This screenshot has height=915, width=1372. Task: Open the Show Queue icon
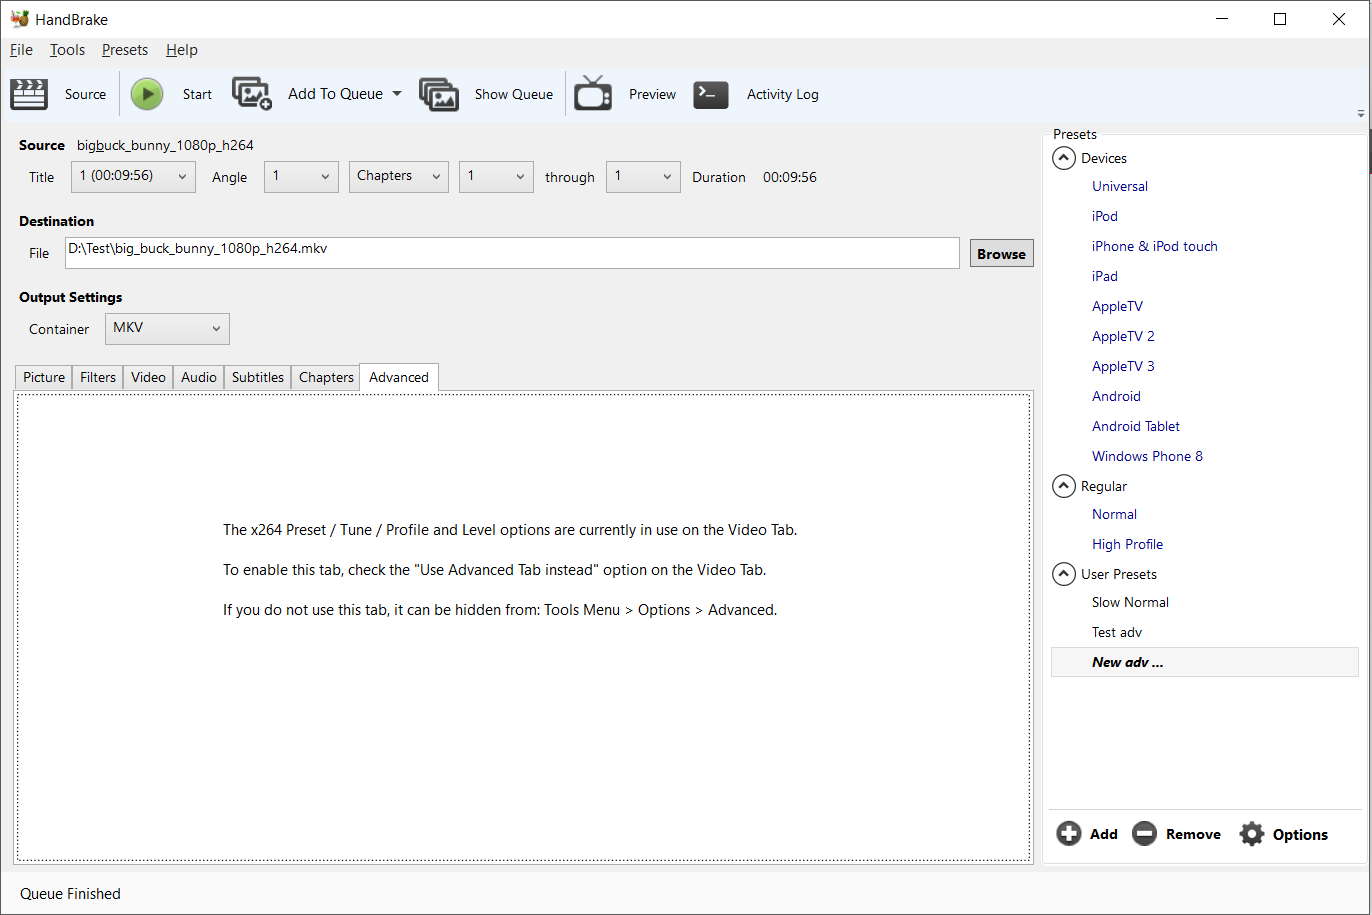[439, 94]
